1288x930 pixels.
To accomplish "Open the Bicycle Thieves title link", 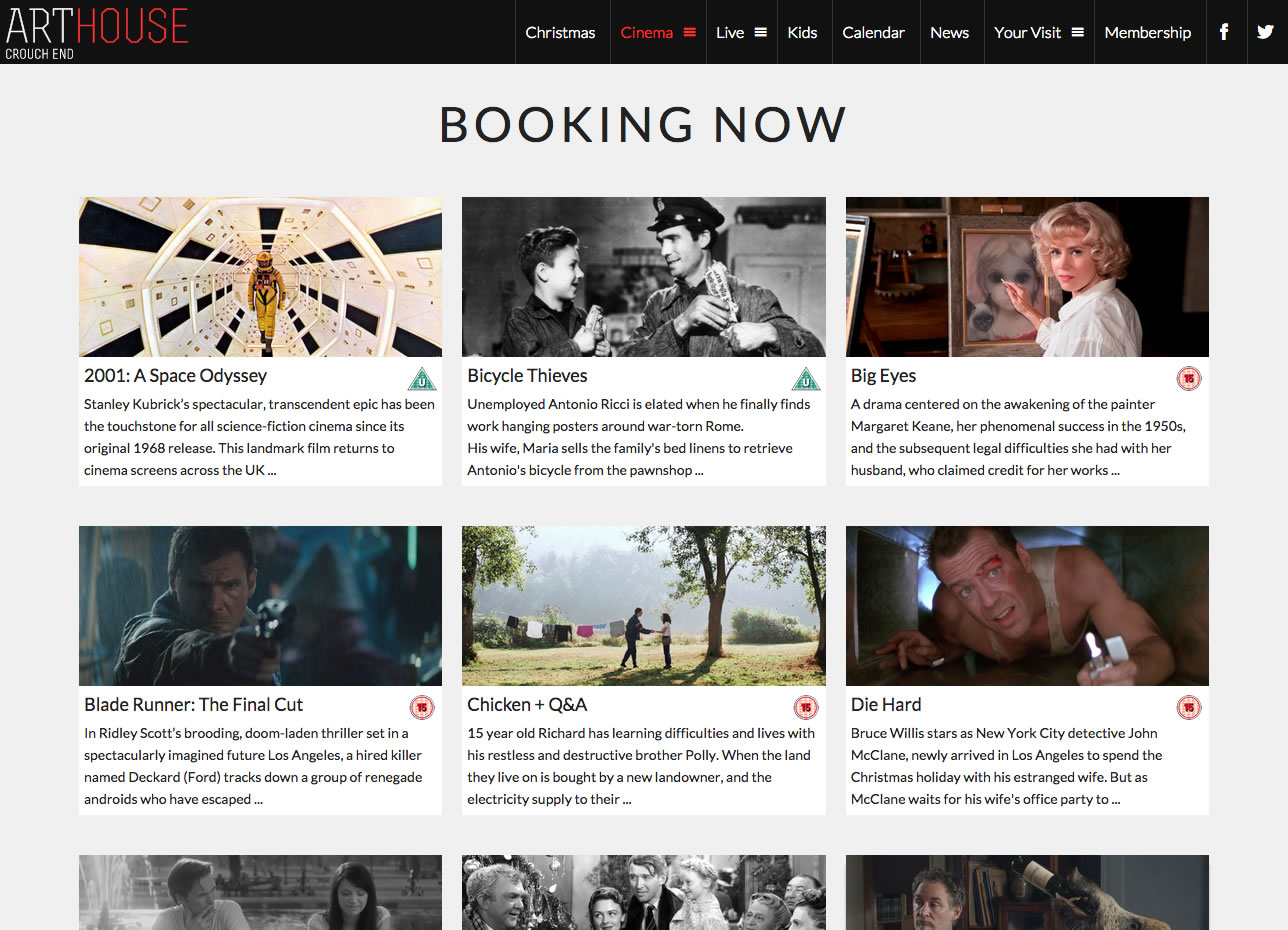I will pyautogui.click(x=527, y=376).
